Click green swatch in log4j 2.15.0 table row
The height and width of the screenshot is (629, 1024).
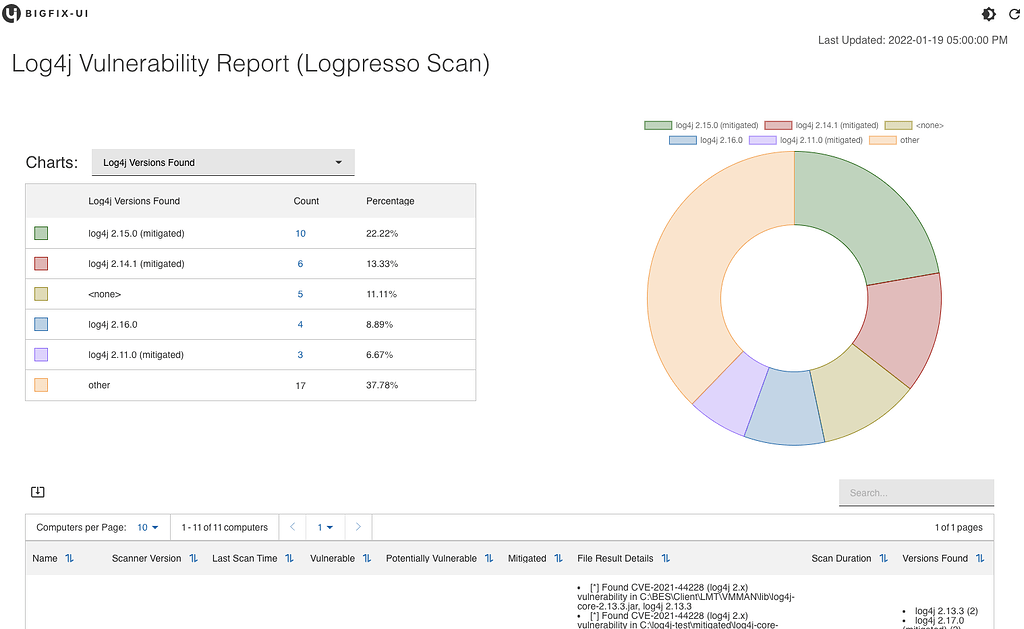41,233
